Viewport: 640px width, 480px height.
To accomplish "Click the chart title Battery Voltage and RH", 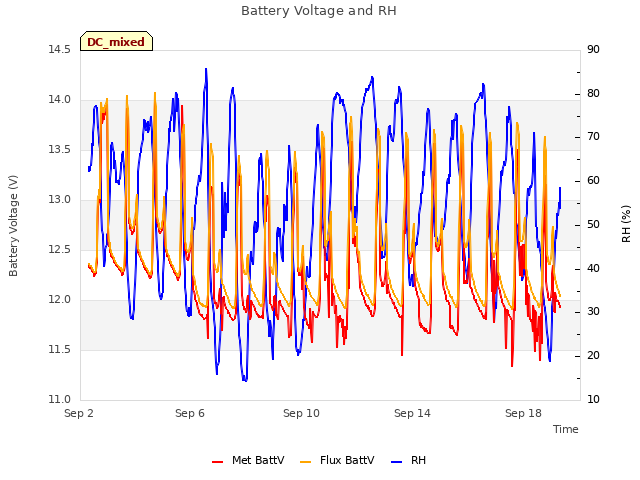I will (x=319, y=11).
